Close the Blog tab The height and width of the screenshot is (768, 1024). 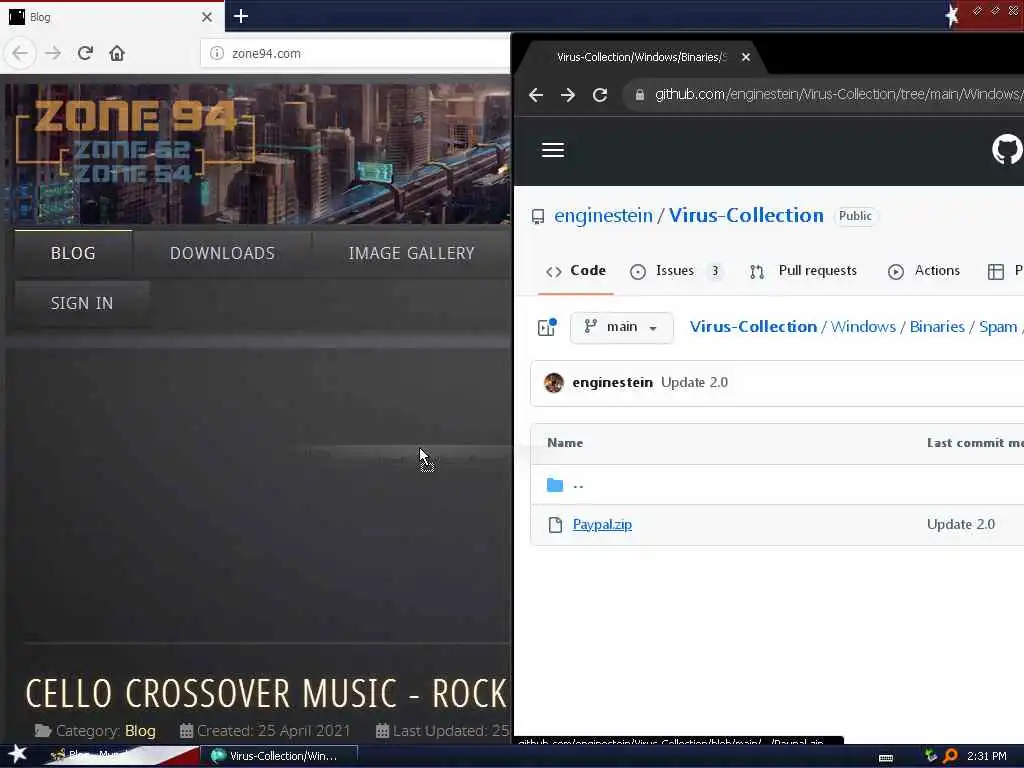pyautogui.click(x=207, y=17)
